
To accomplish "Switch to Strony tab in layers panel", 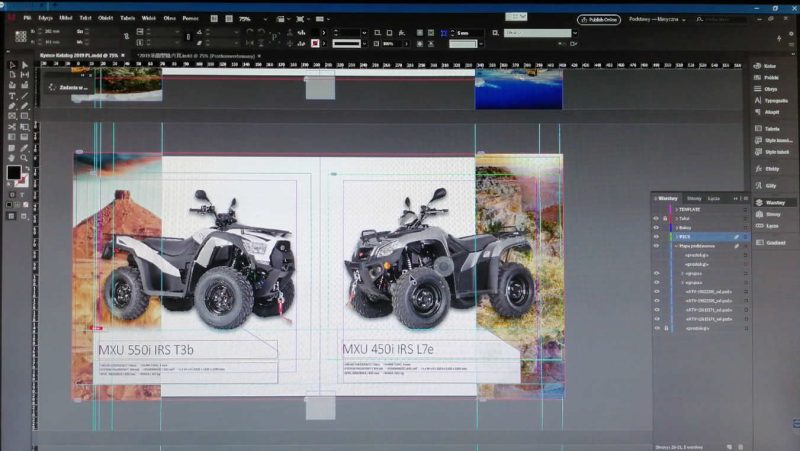I will (x=694, y=198).
